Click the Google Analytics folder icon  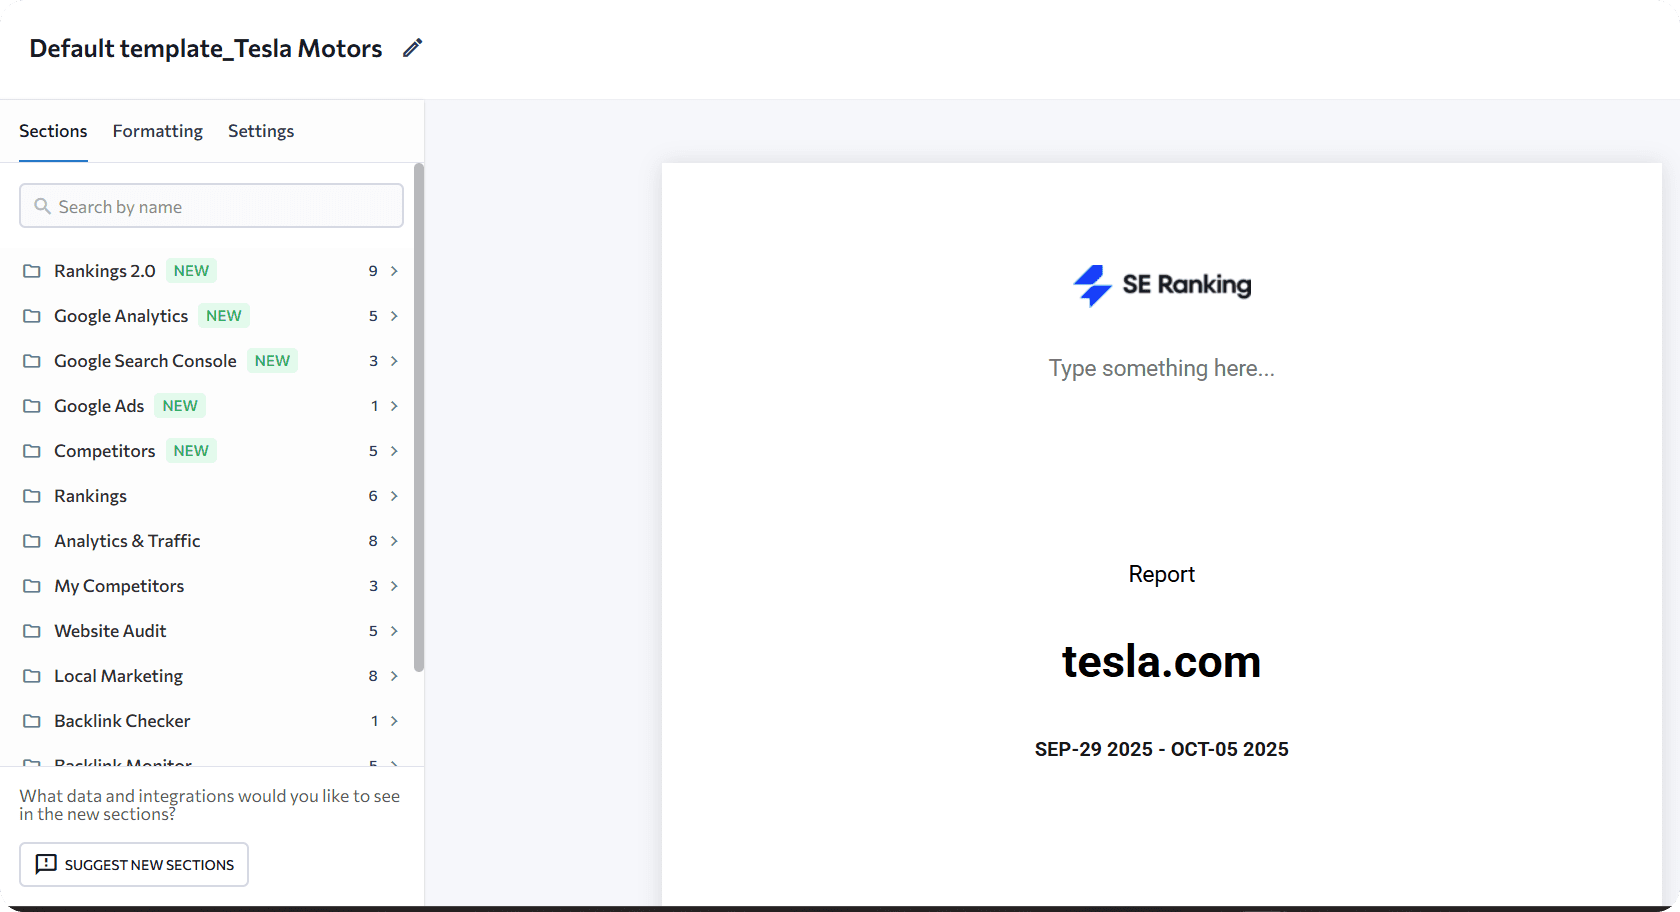(x=32, y=316)
